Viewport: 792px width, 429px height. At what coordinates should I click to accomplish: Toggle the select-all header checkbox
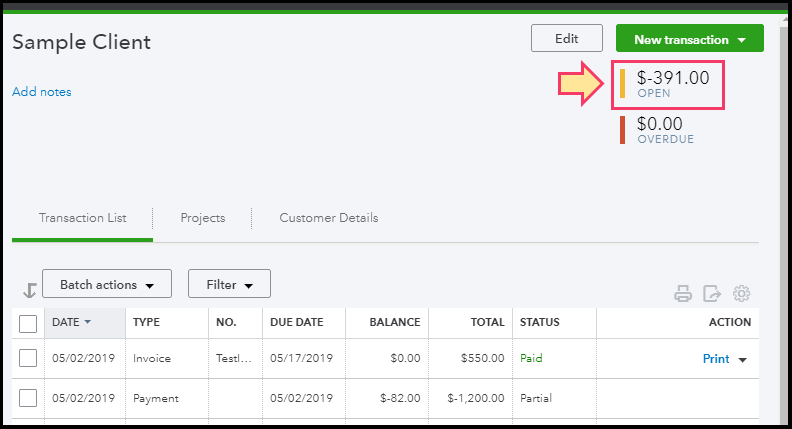(x=28, y=323)
